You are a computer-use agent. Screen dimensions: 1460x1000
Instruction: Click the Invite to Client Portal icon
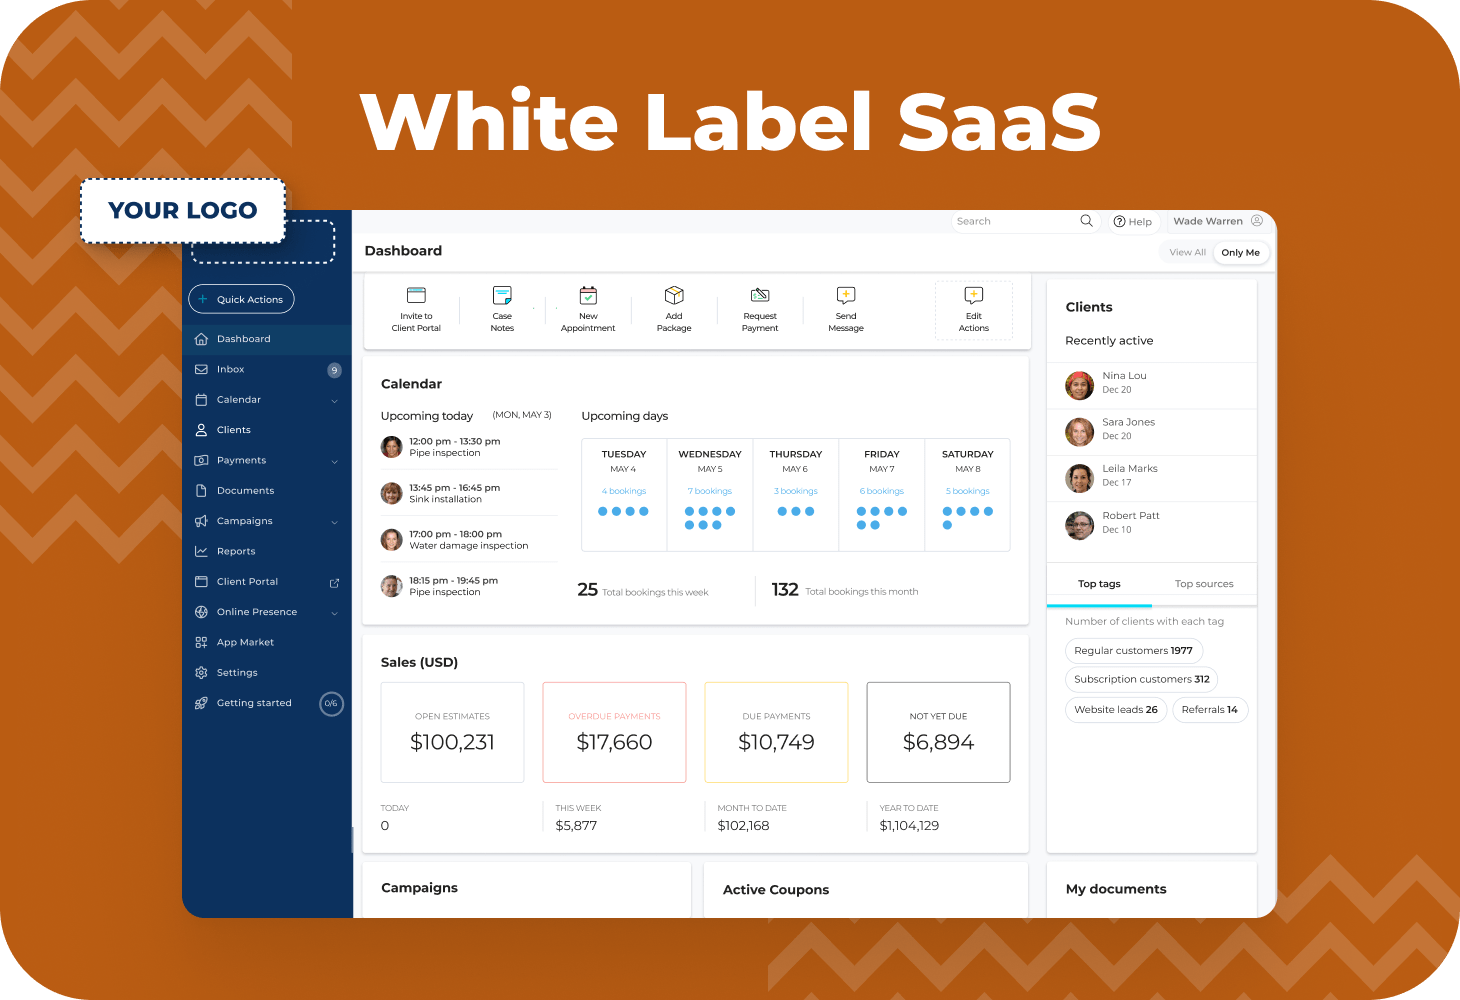pyautogui.click(x=416, y=295)
